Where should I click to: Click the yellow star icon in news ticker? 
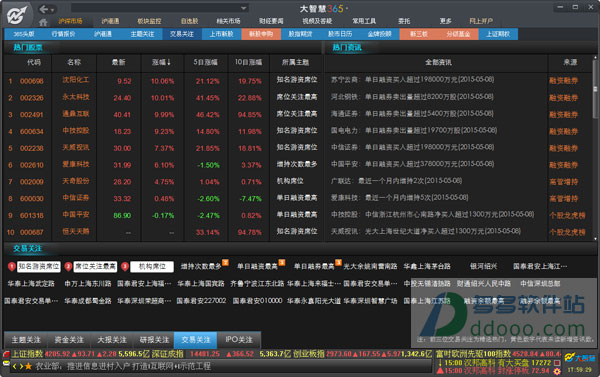tap(28, 366)
